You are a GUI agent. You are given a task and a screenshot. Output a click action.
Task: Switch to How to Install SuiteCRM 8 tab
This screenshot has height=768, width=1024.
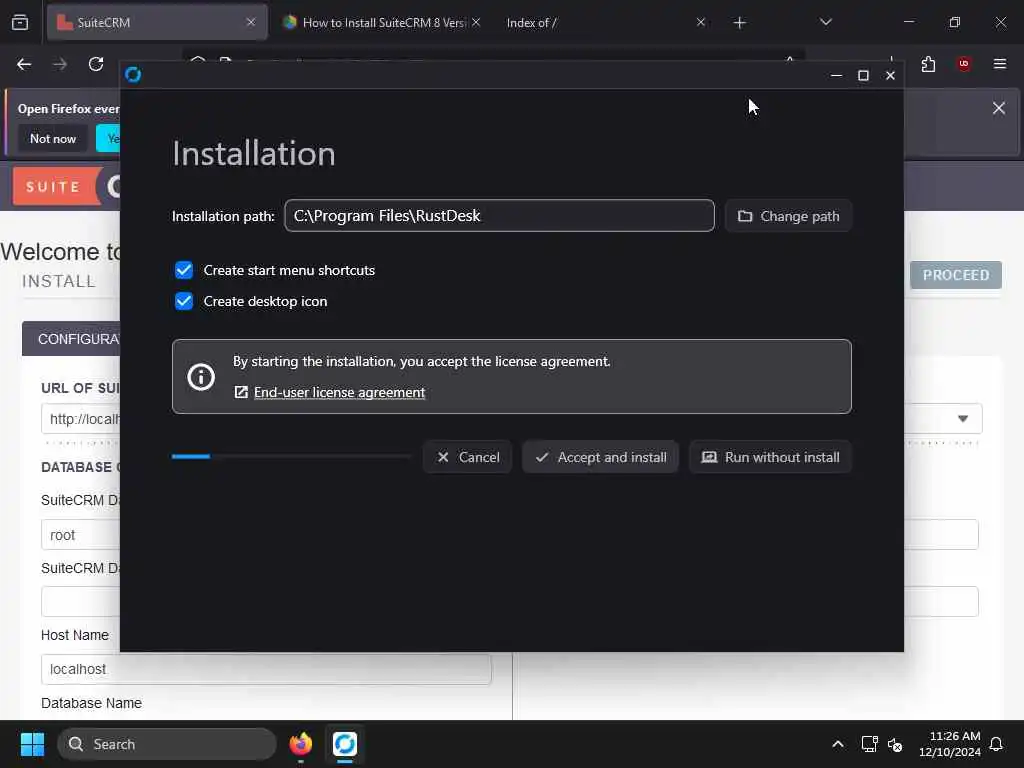click(x=382, y=22)
